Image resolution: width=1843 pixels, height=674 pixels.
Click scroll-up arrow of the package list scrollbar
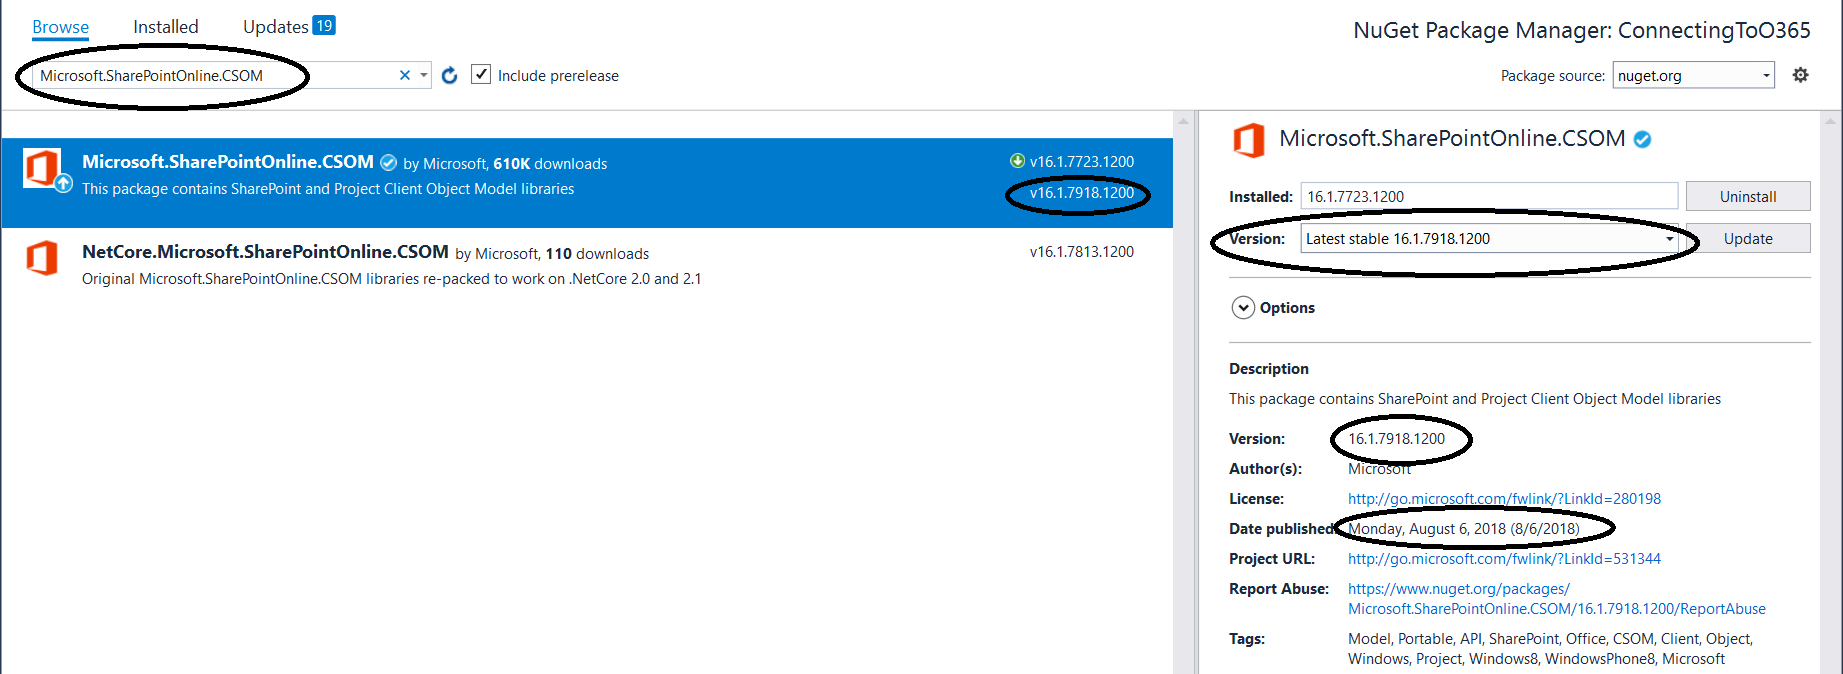(x=1183, y=122)
